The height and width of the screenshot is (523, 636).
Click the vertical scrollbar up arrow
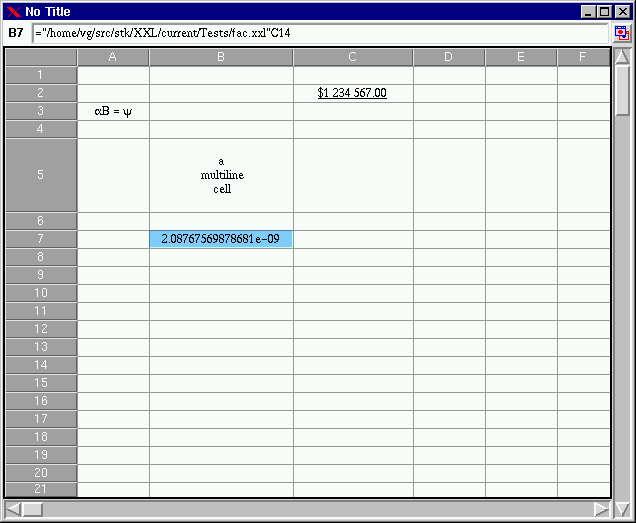click(x=621, y=57)
